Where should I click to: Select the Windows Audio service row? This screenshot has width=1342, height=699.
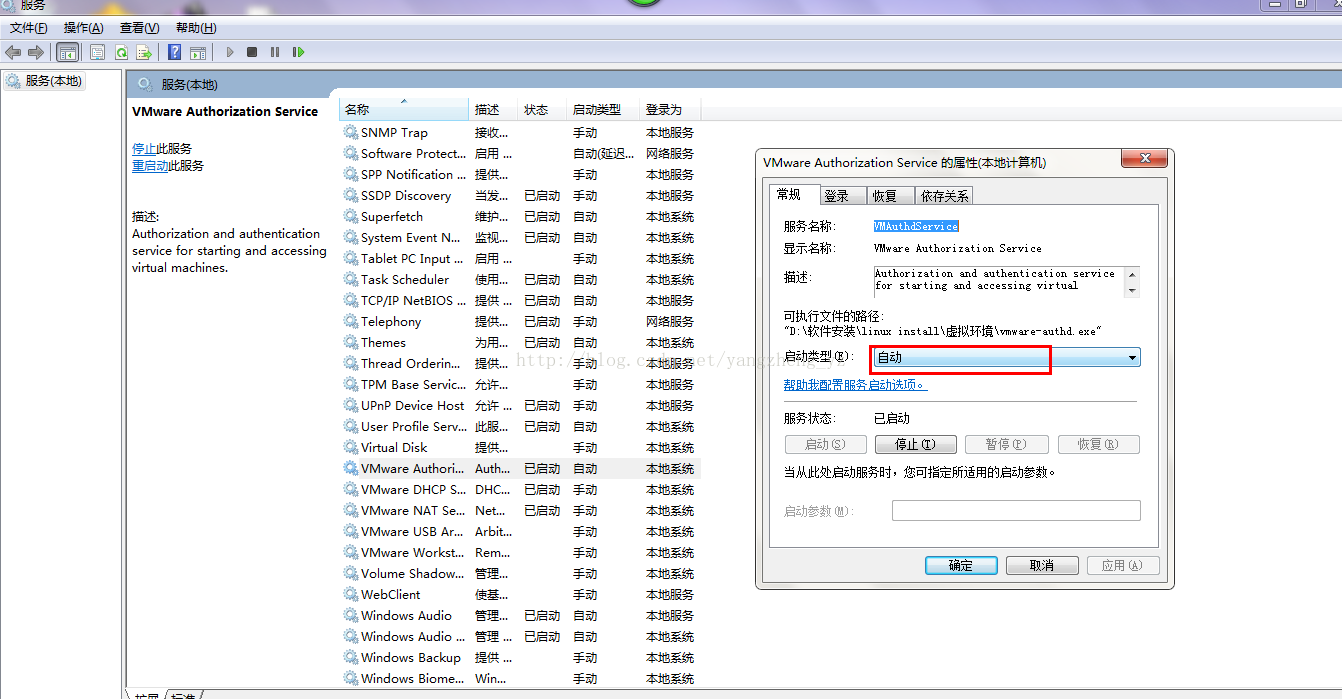520,615
